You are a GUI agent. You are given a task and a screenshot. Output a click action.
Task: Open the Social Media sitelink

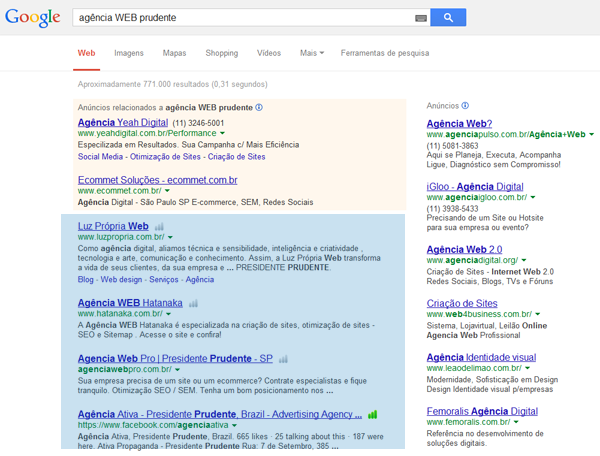(x=100, y=157)
